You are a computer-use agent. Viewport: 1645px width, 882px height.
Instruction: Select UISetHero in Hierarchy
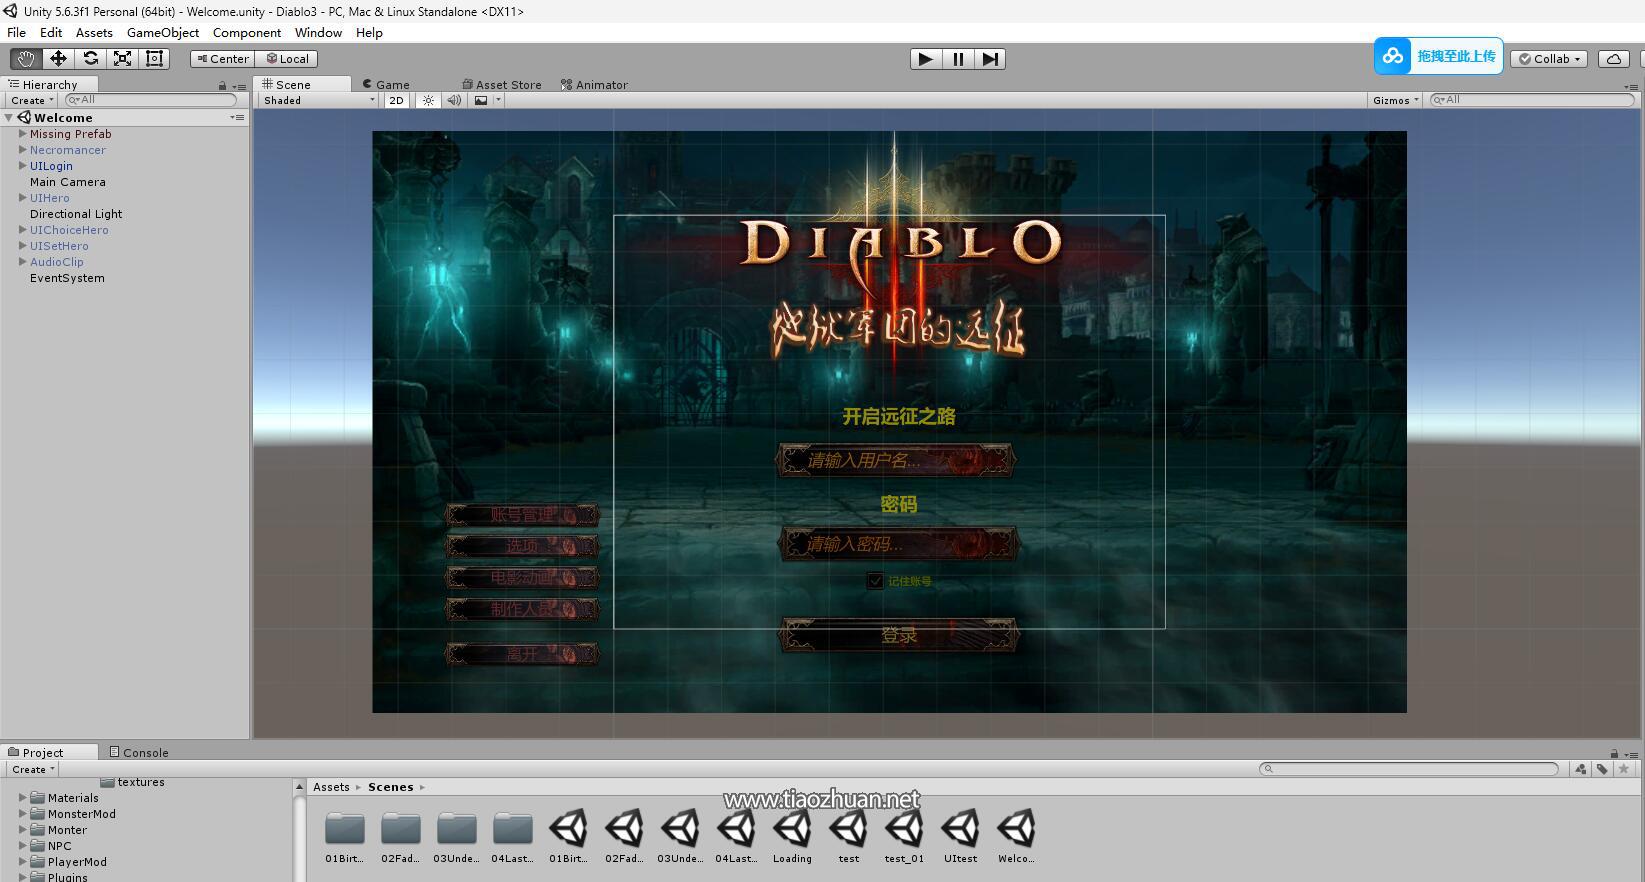[59, 246]
